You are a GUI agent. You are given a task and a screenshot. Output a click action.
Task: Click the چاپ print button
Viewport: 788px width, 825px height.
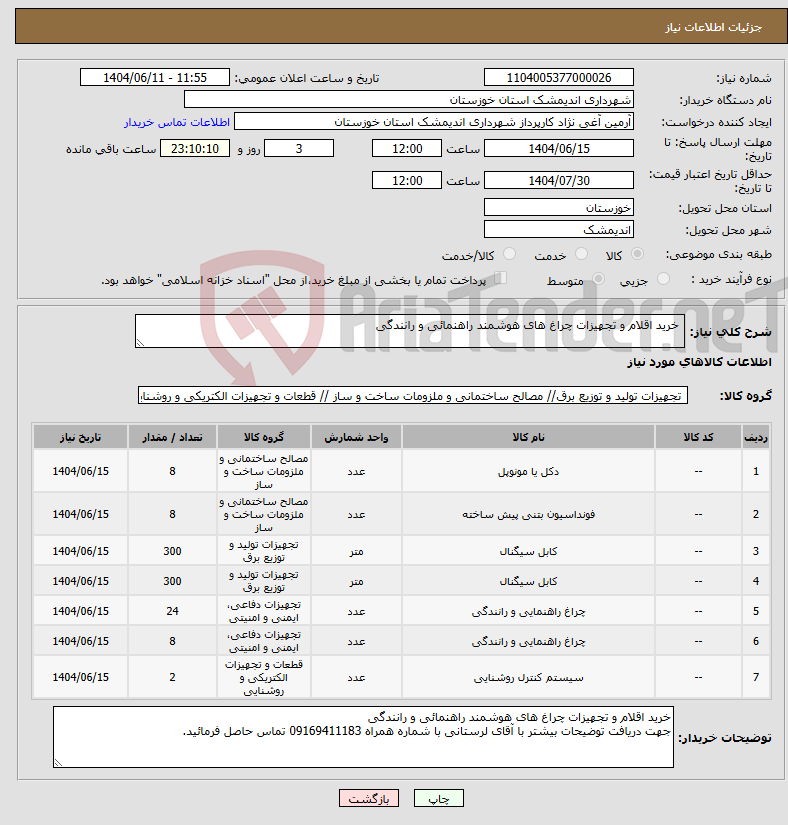(439, 799)
